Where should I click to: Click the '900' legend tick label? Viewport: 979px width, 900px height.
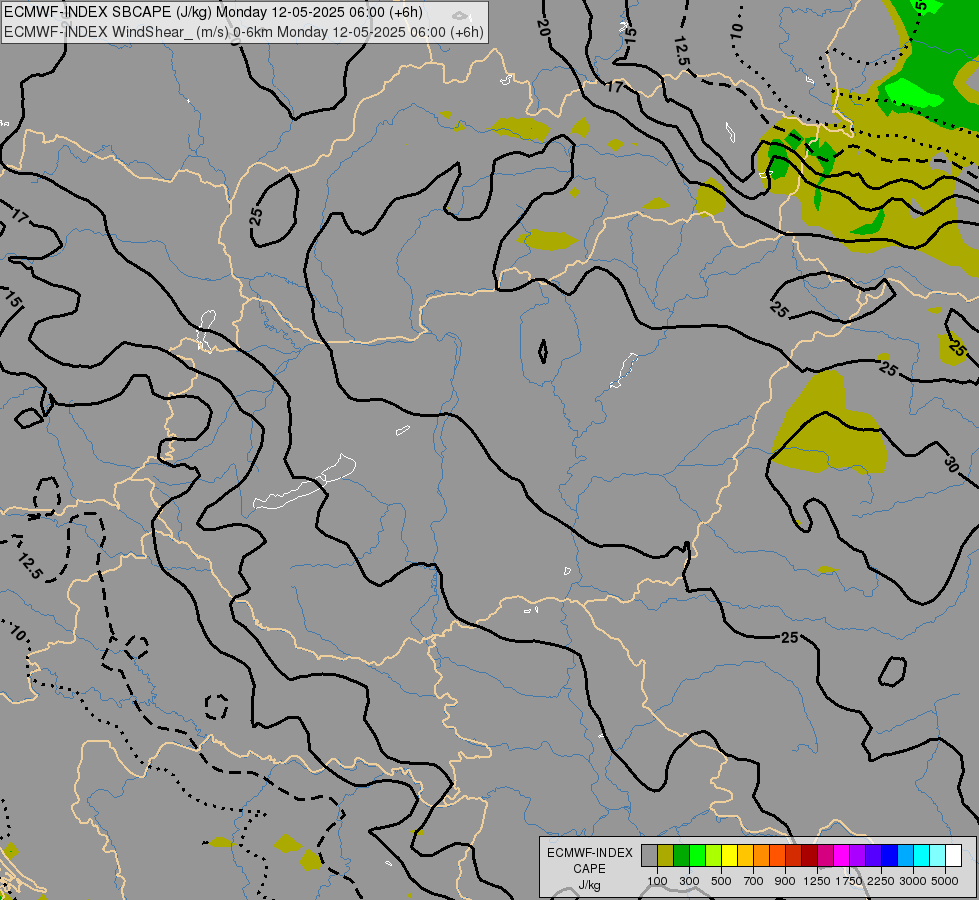785,881
